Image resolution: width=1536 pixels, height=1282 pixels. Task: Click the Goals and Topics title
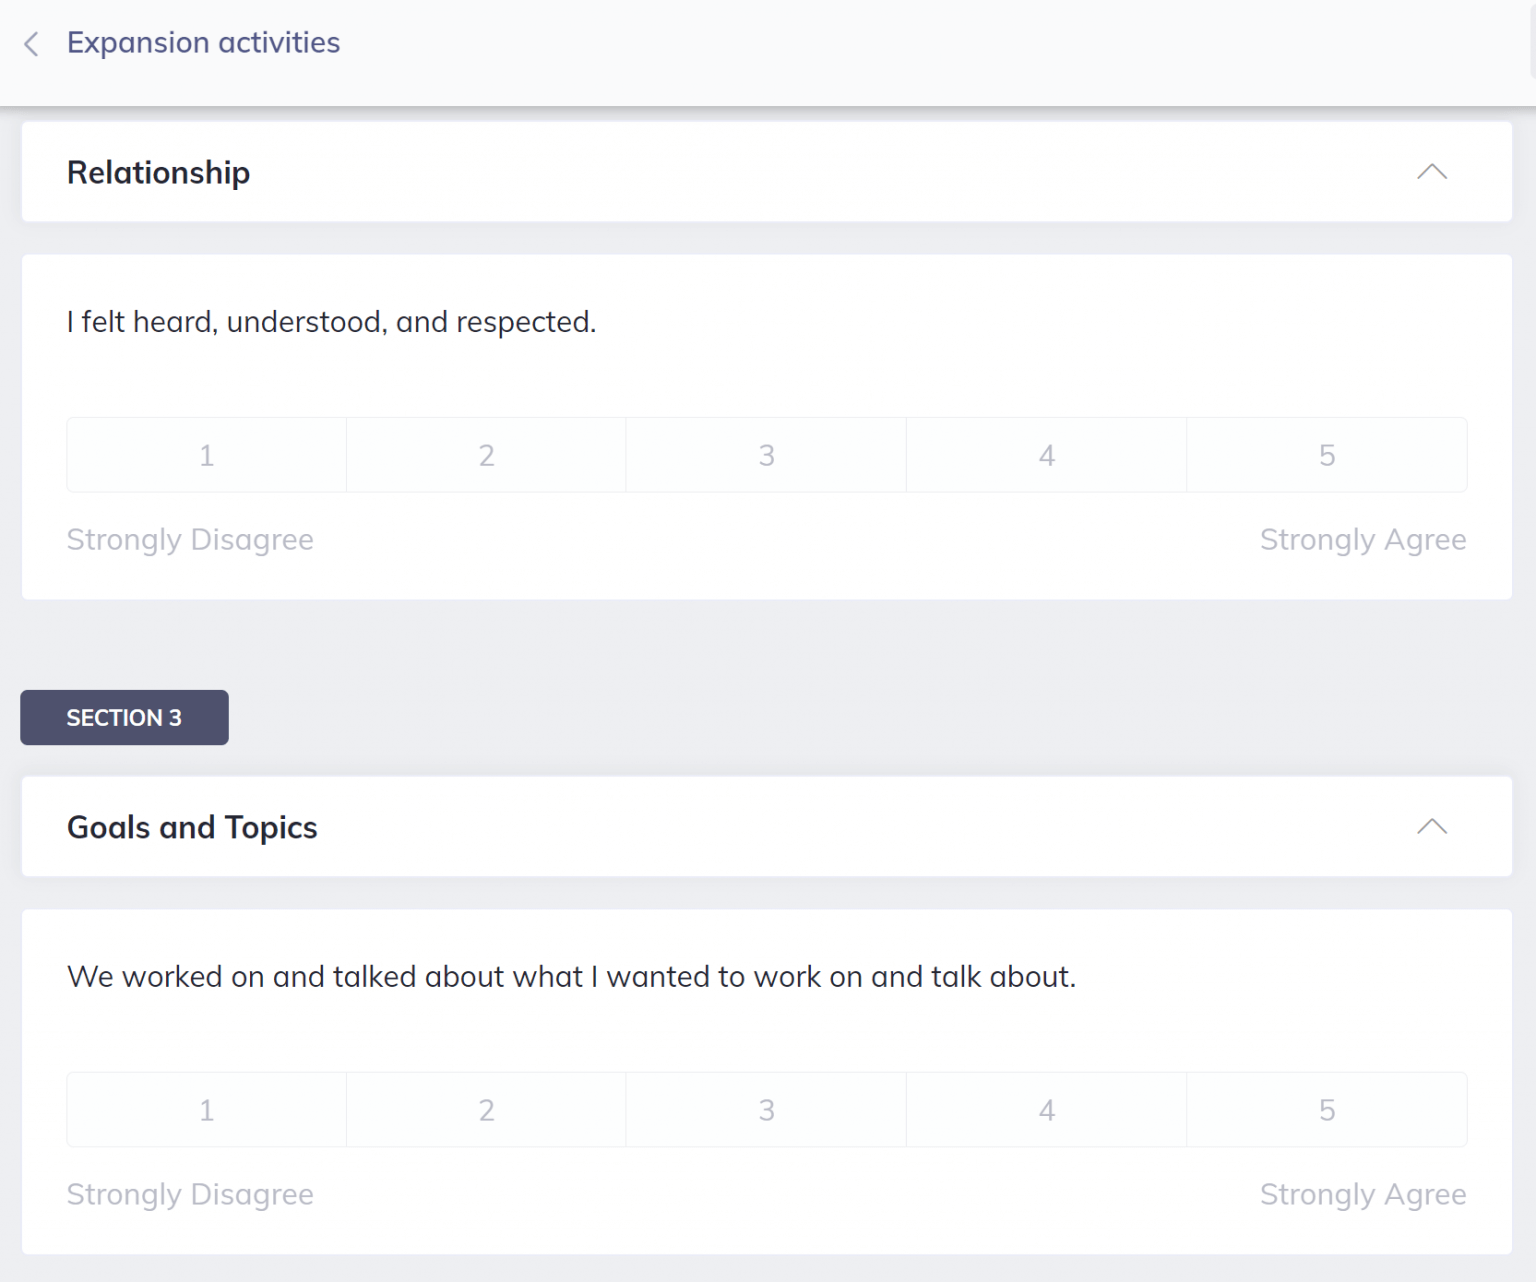192,828
